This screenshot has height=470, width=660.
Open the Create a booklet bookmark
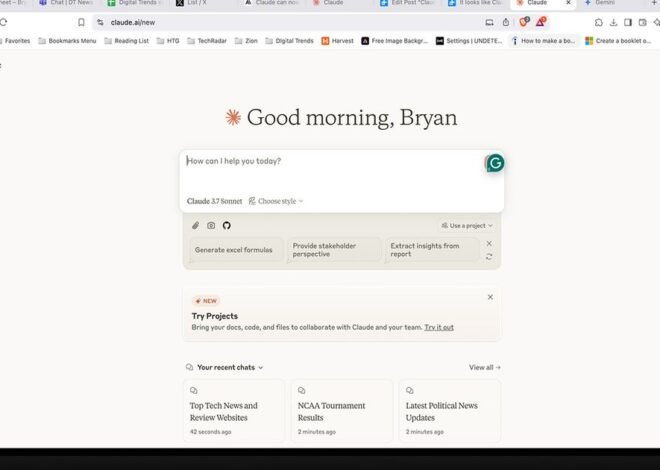point(618,41)
